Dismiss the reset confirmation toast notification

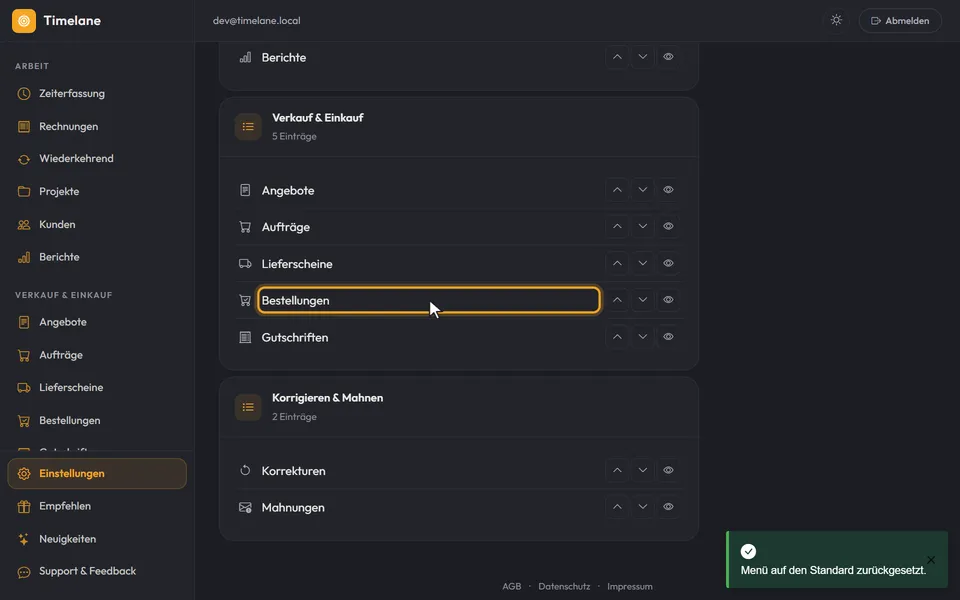[931, 560]
